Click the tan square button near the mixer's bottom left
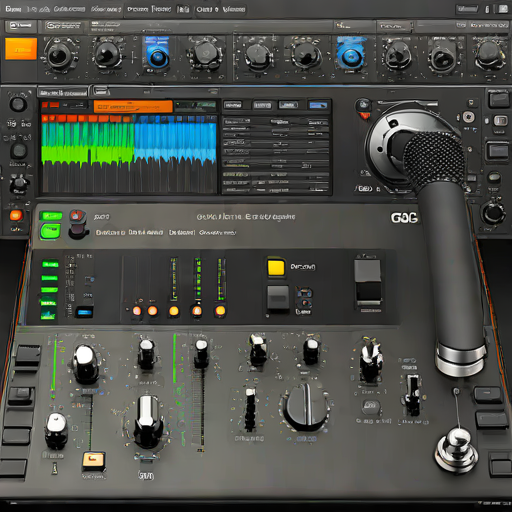Viewport: 512px width, 512px height. pos(94,461)
